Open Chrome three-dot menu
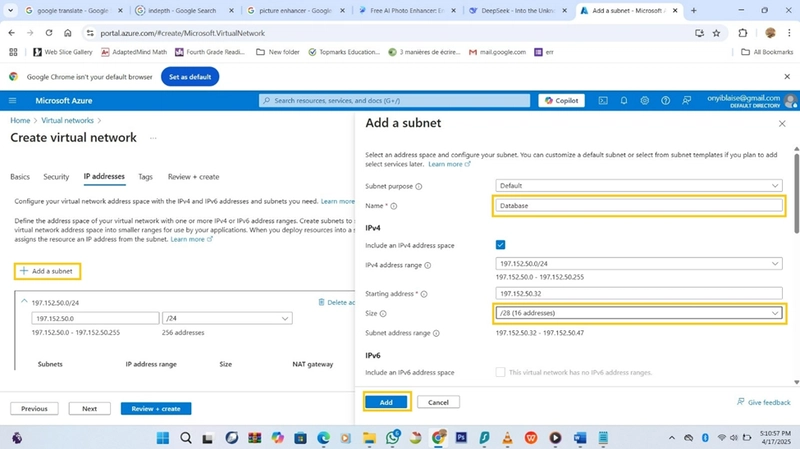The height and width of the screenshot is (449, 800). click(x=789, y=33)
